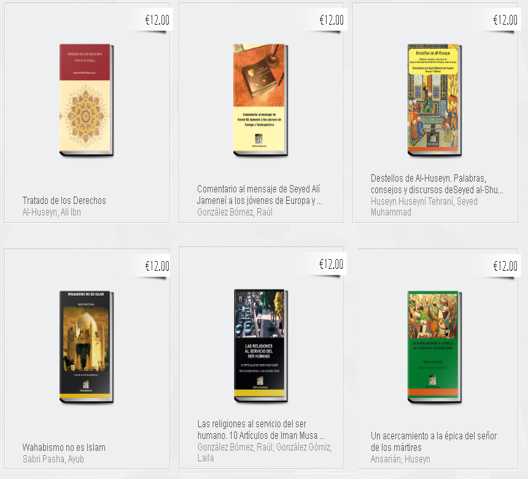528x479 pixels.
Task: Click author Ansarián, Huseyn
Action: [x=400, y=459]
